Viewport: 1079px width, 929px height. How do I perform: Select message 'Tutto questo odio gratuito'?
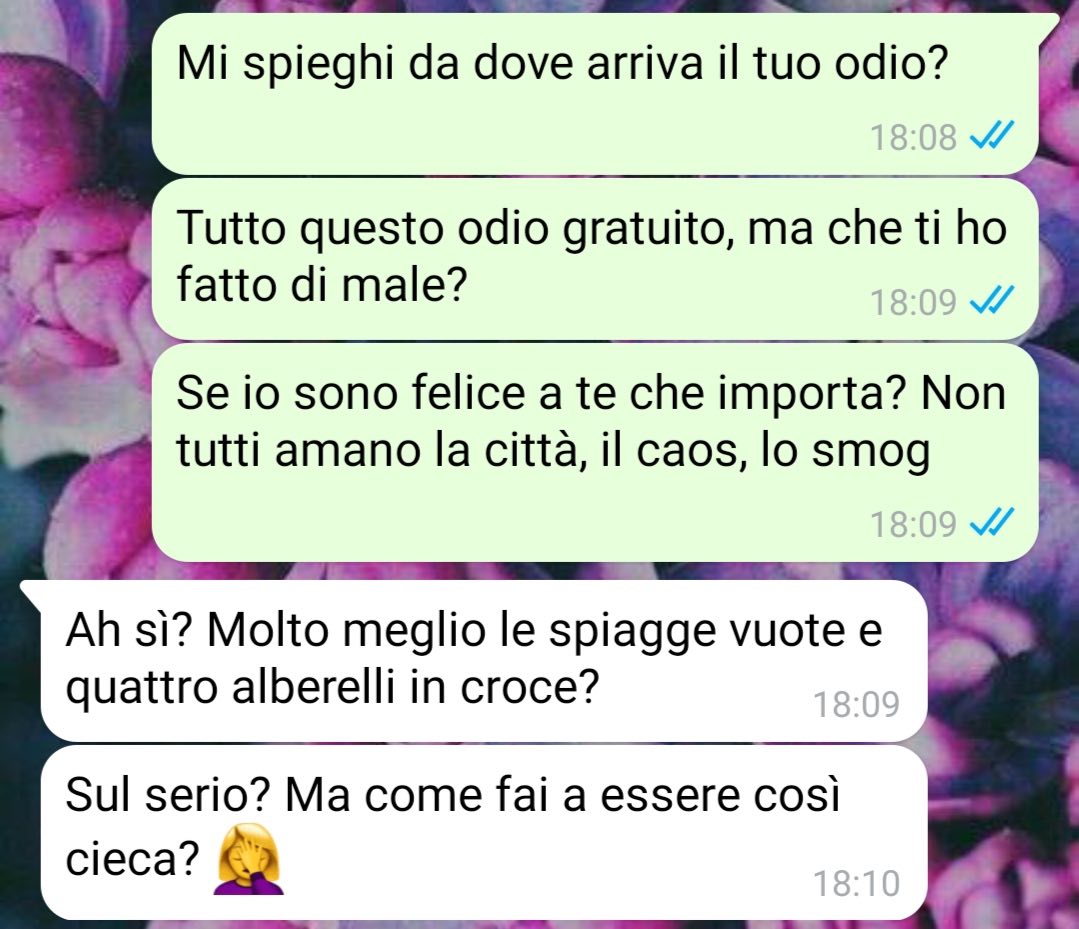595,259
